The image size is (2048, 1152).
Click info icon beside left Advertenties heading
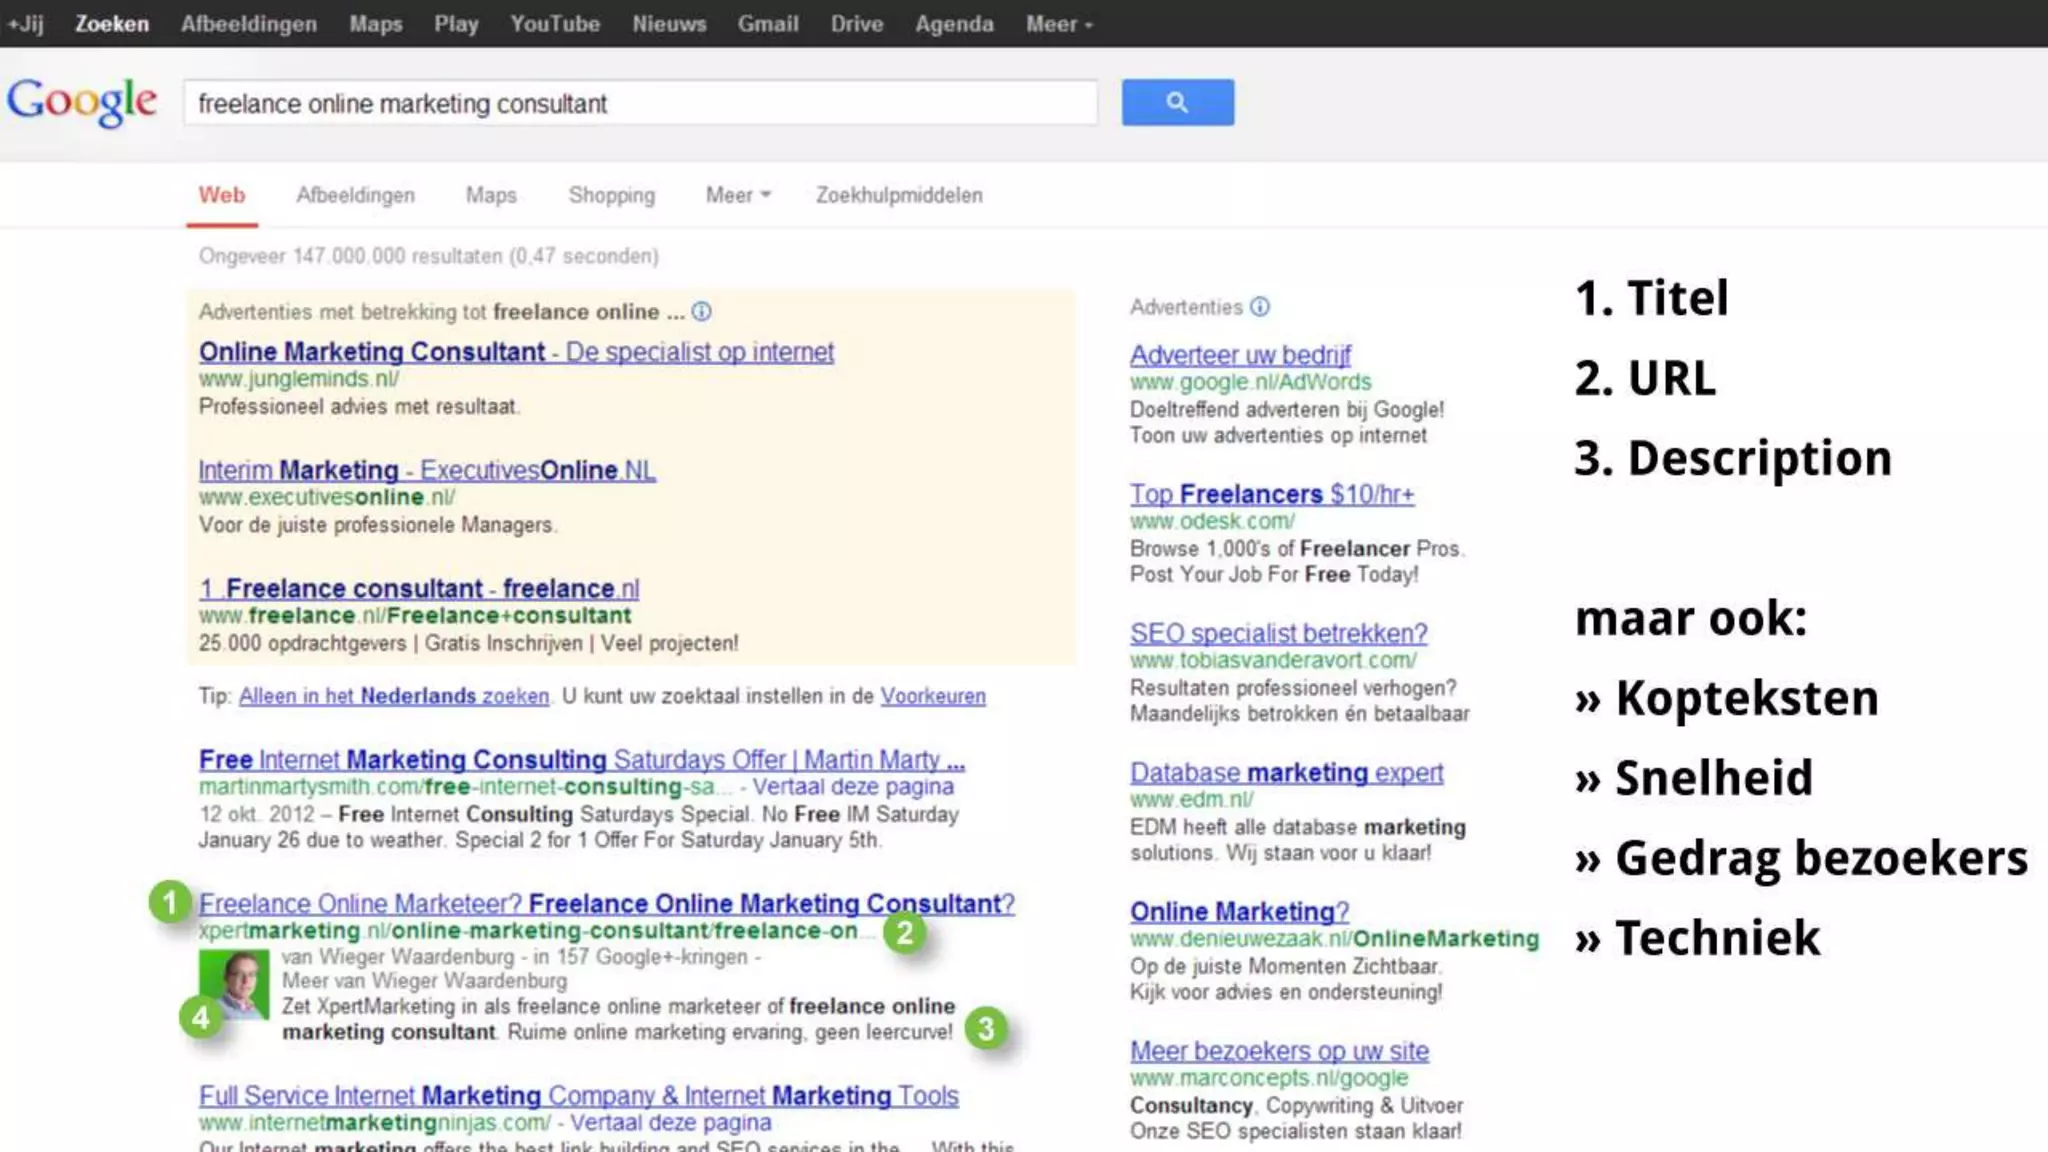click(x=702, y=312)
